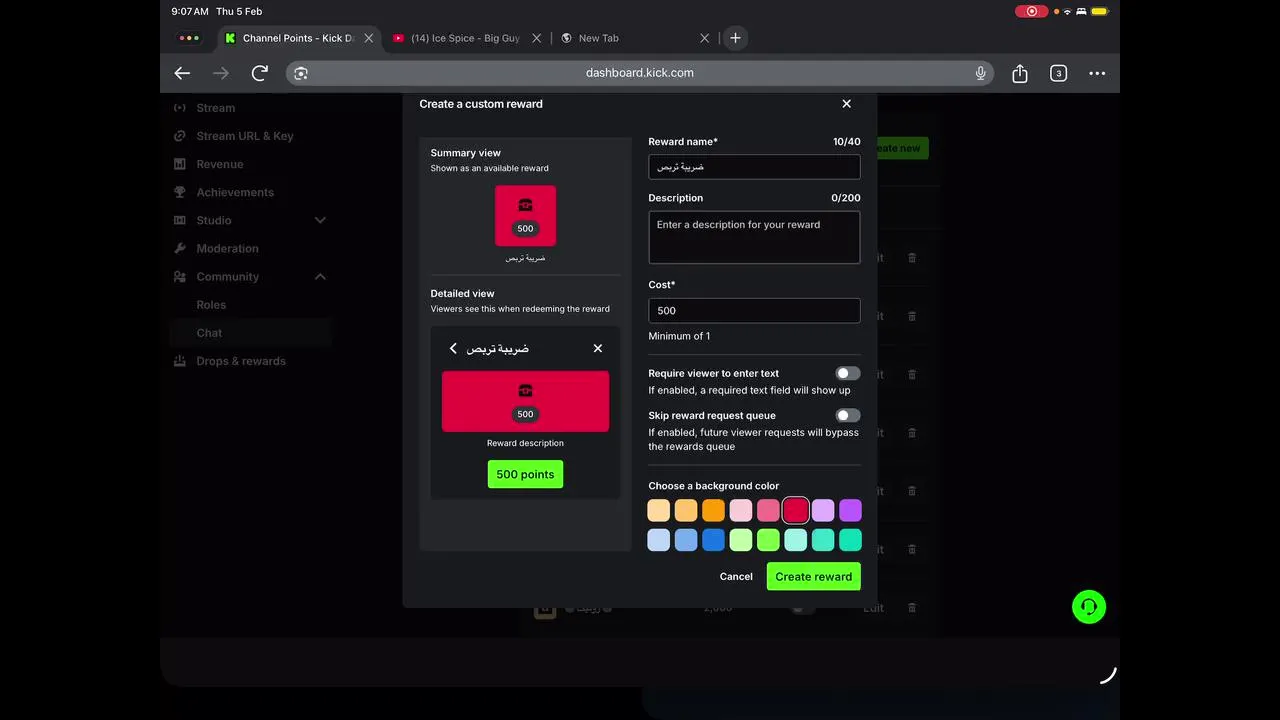Image resolution: width=1280 pixels, height=720 pixels.
Task: Select the pale pink background color
Action: 740,510
